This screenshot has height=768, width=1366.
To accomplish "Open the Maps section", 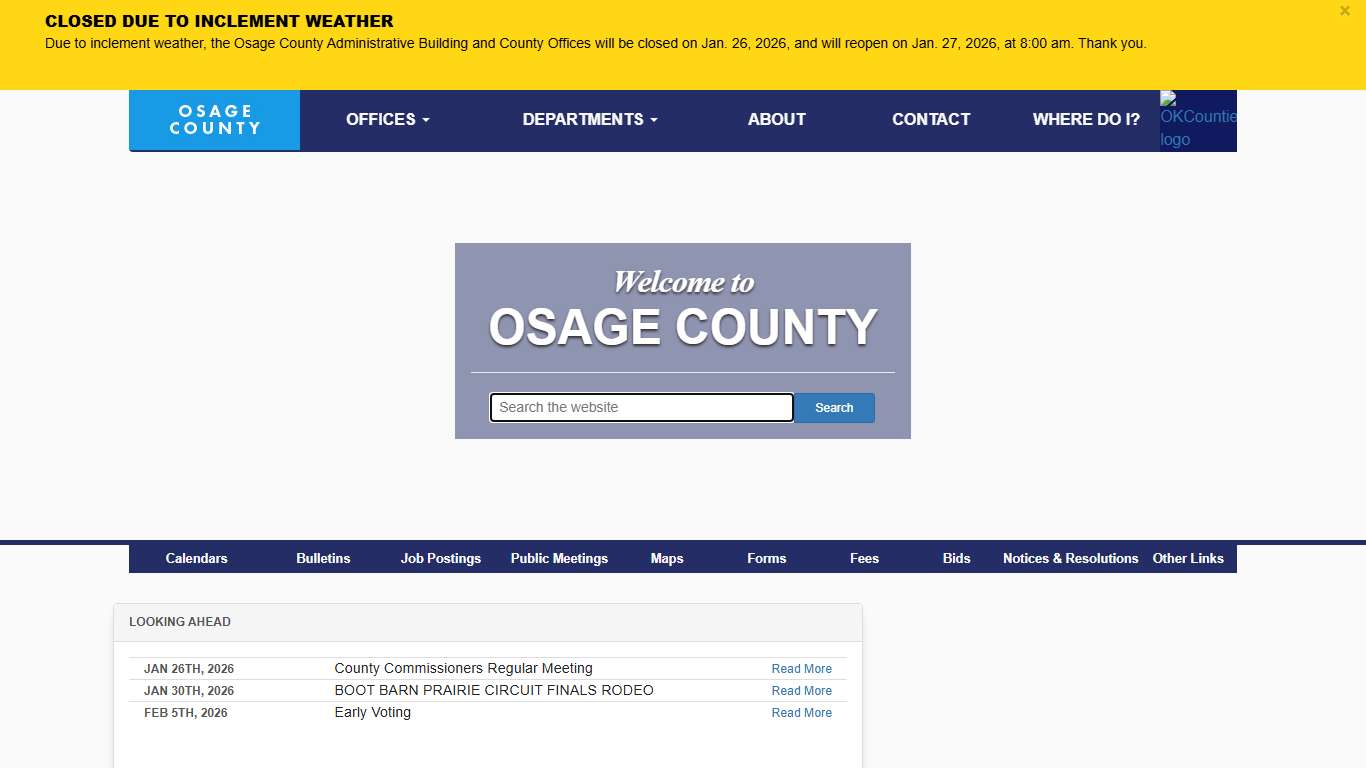I will [666, 558].
